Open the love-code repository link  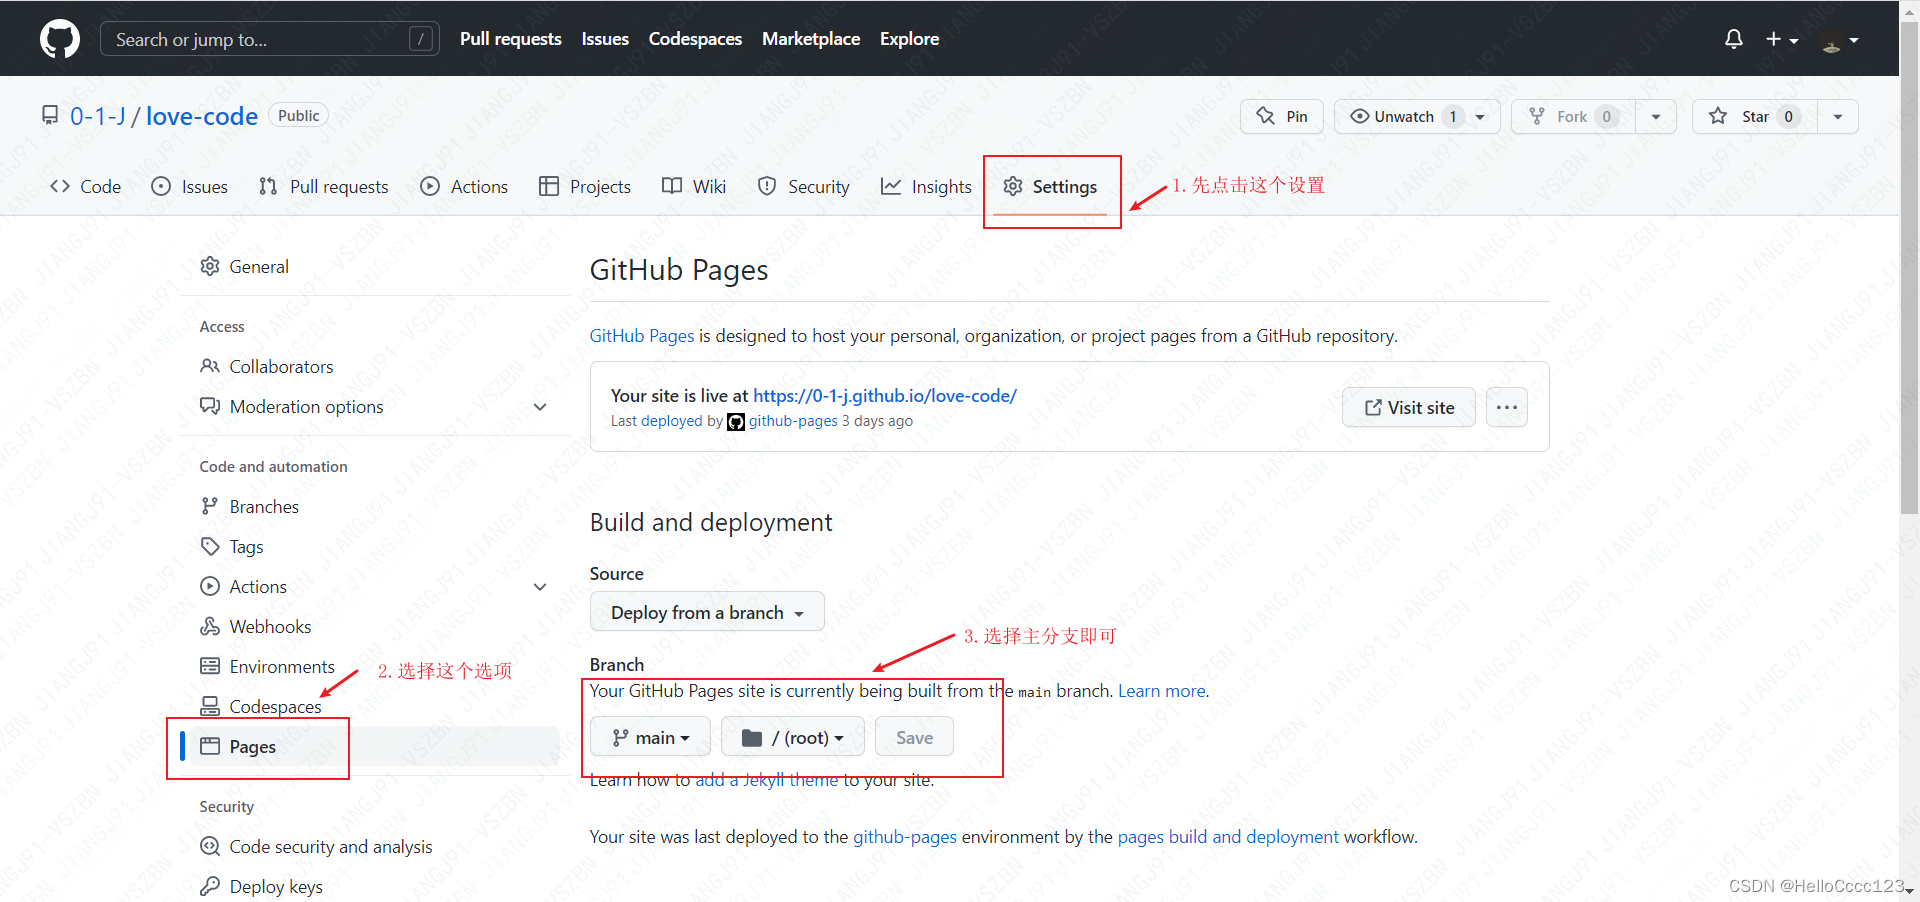pyautogui.click(x=202, y=116)
